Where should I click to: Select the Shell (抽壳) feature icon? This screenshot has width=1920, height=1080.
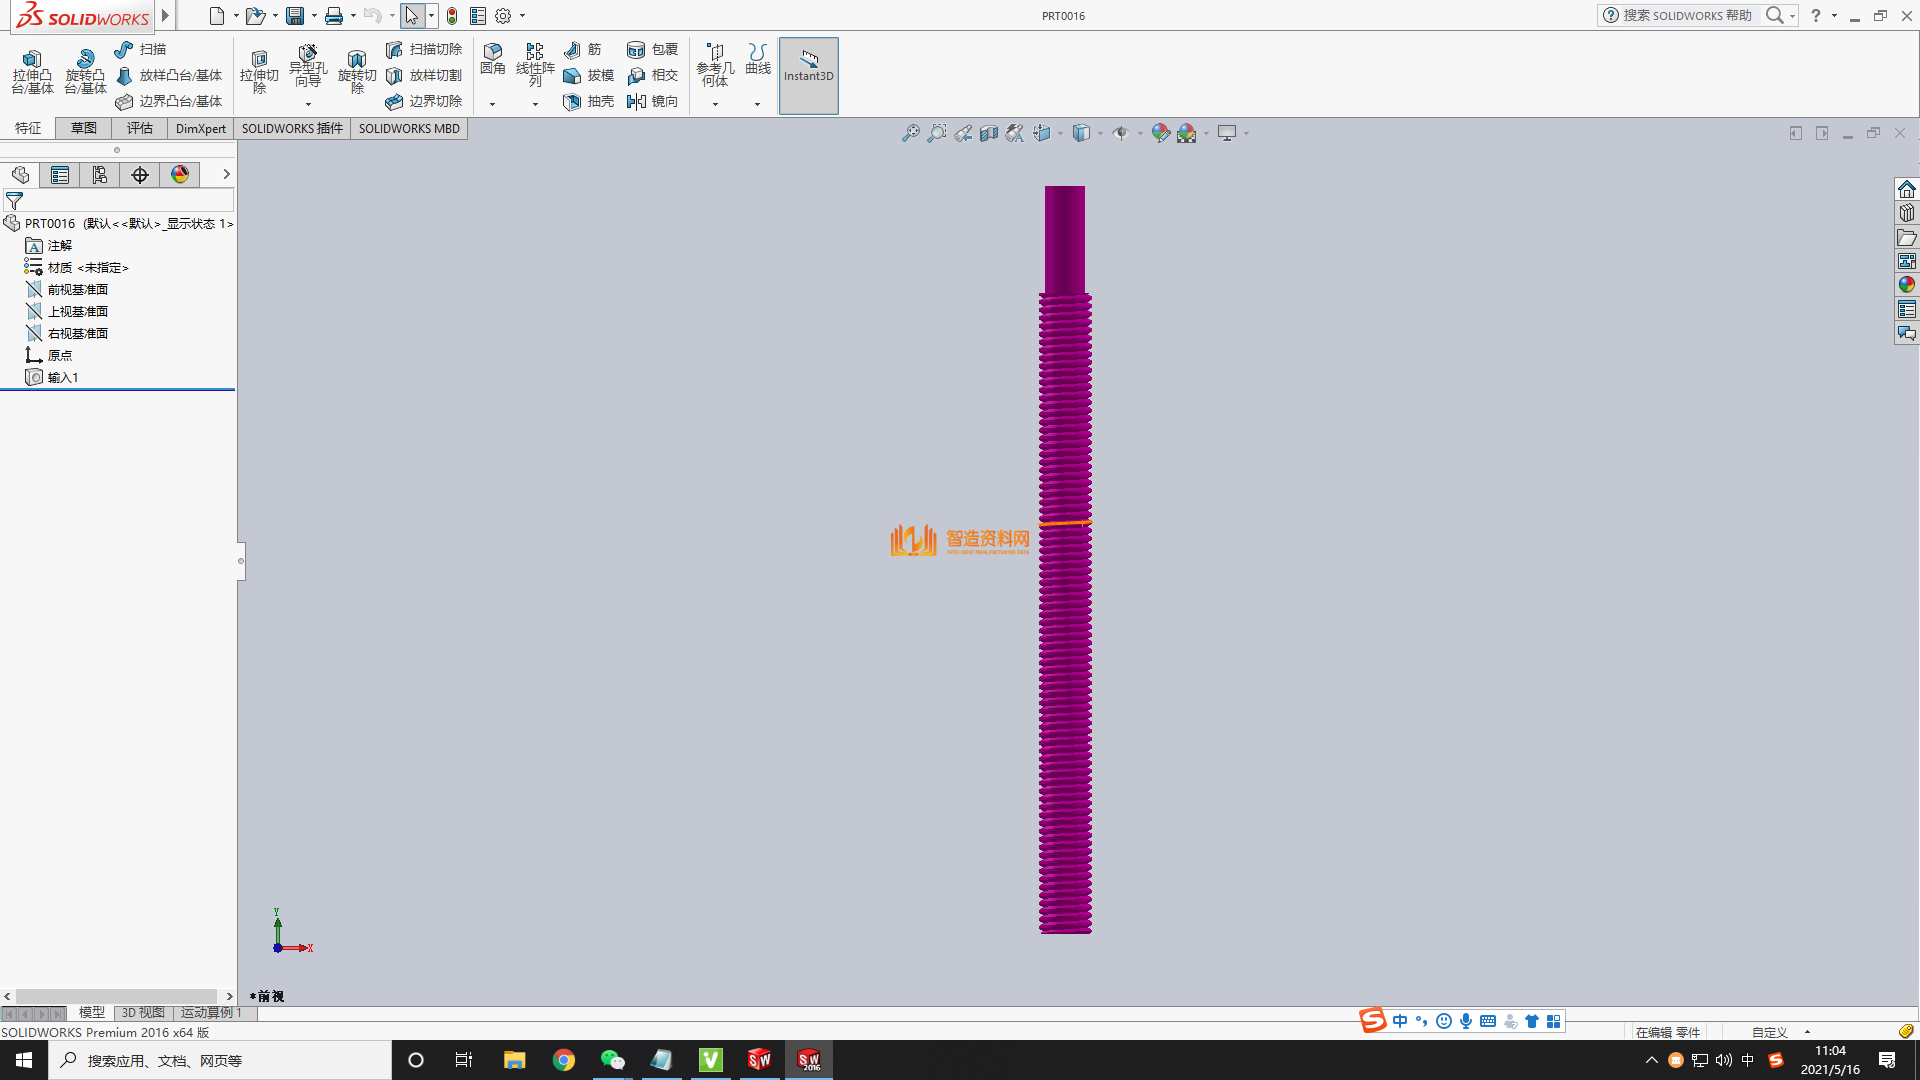point(572,101)
